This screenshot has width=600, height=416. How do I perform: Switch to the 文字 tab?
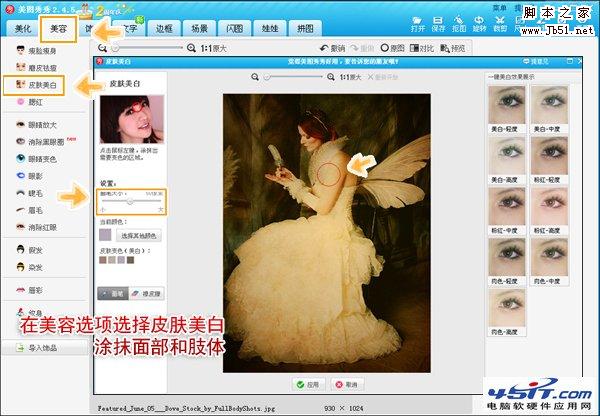pos(129,29)
